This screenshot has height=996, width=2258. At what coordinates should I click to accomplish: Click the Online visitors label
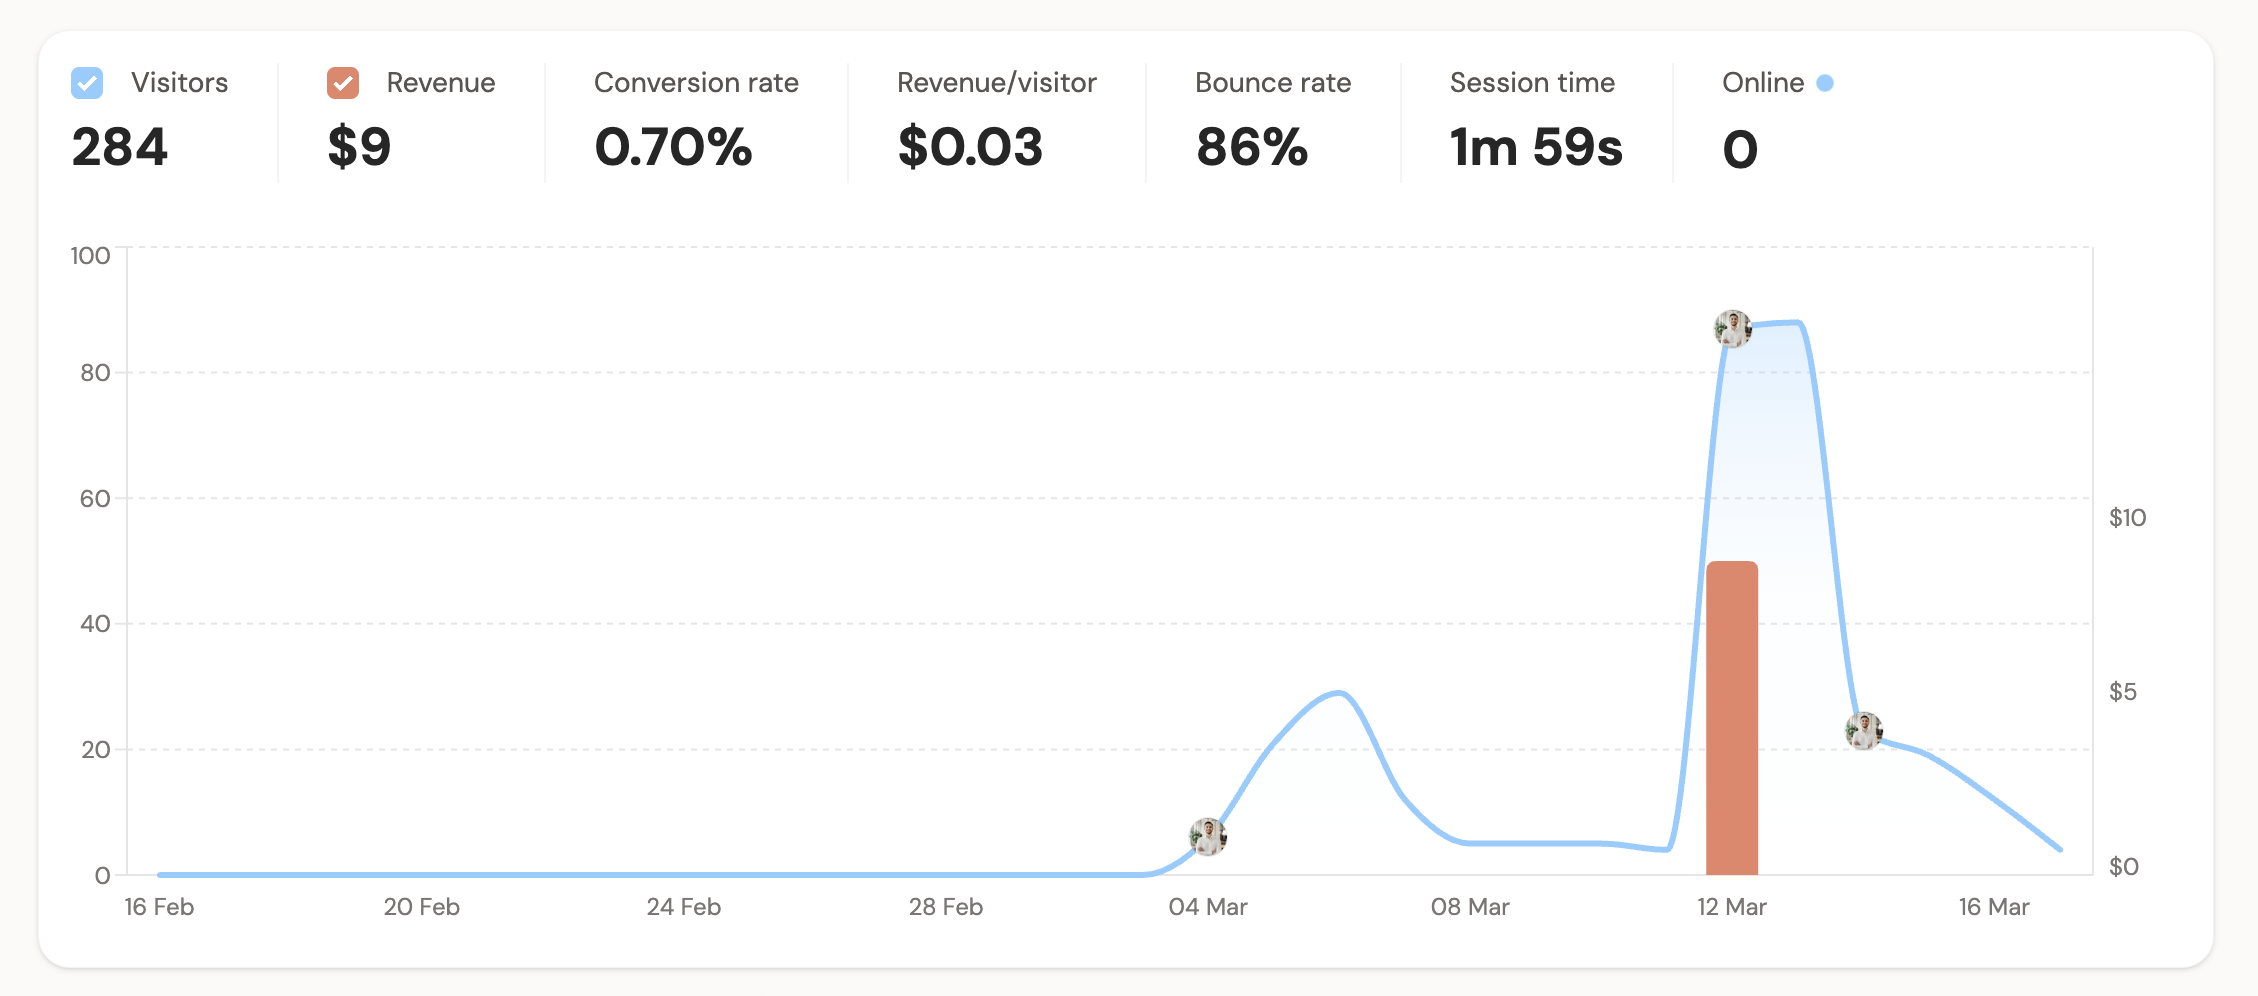pyautogui.click(x=1762, y=83)
